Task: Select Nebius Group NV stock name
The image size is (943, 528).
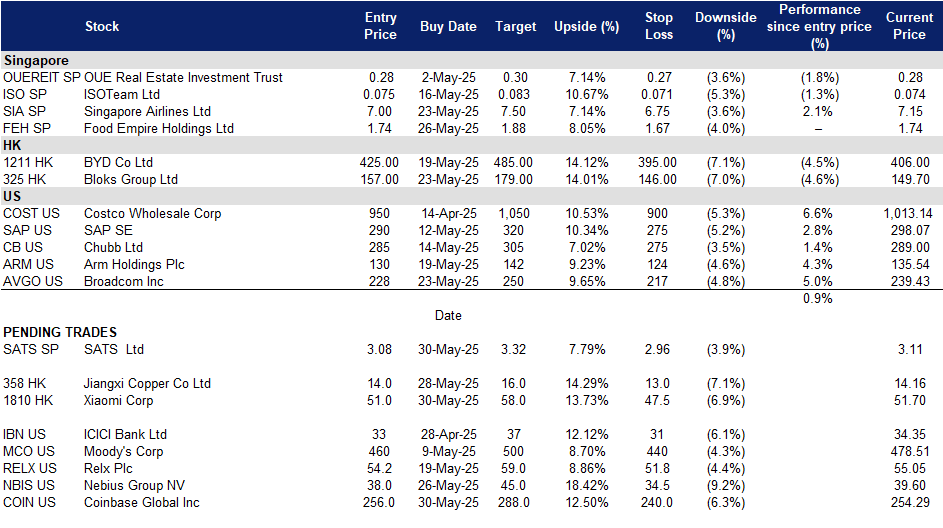Action: point(134,485)
